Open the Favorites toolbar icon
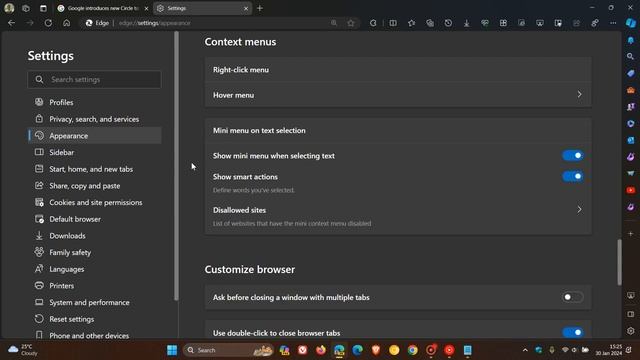 [411, 23]
